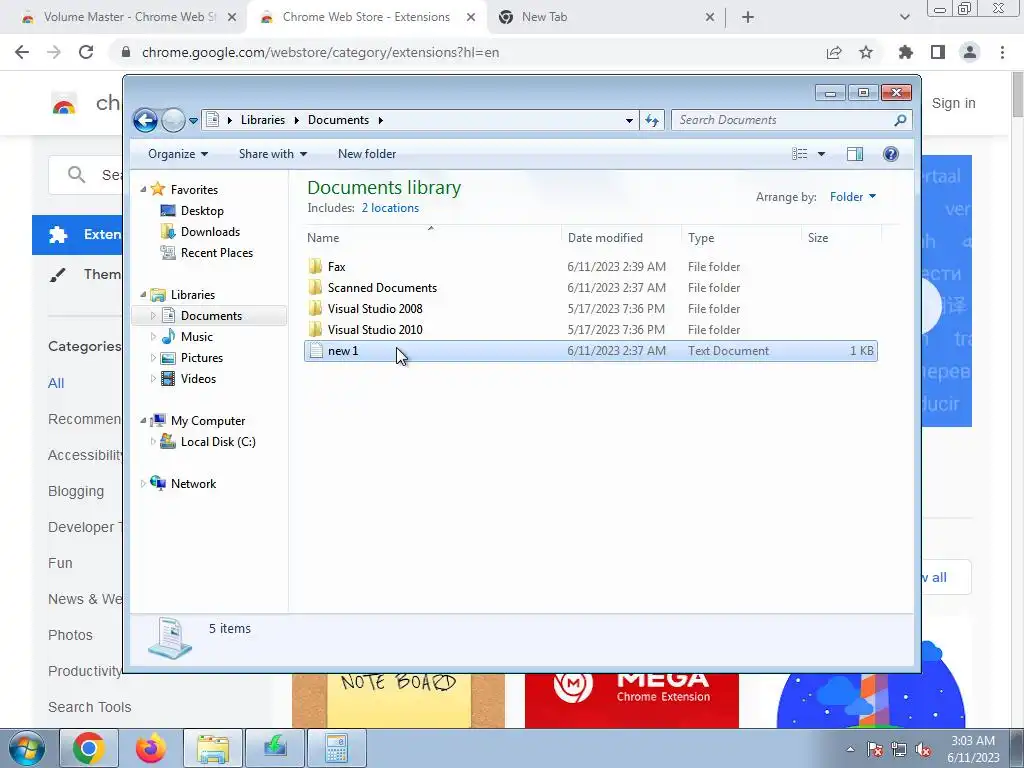Open Chrome's Extensions puzzle icon
1024x768 pixels.
(906, 52)
